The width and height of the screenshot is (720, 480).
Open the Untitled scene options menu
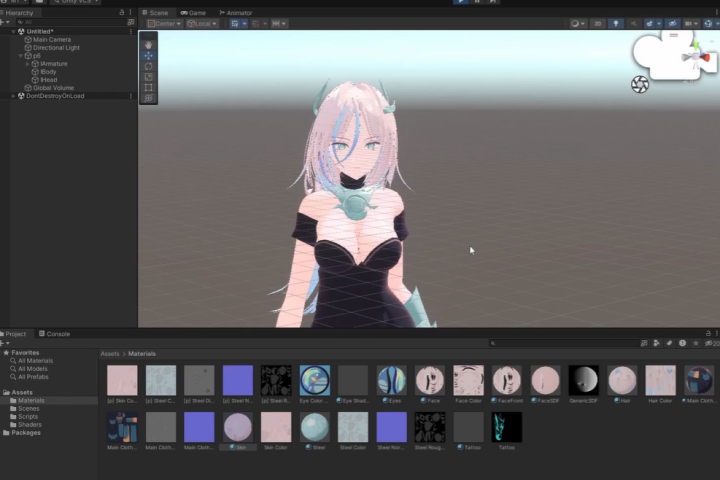click(131, 32)
